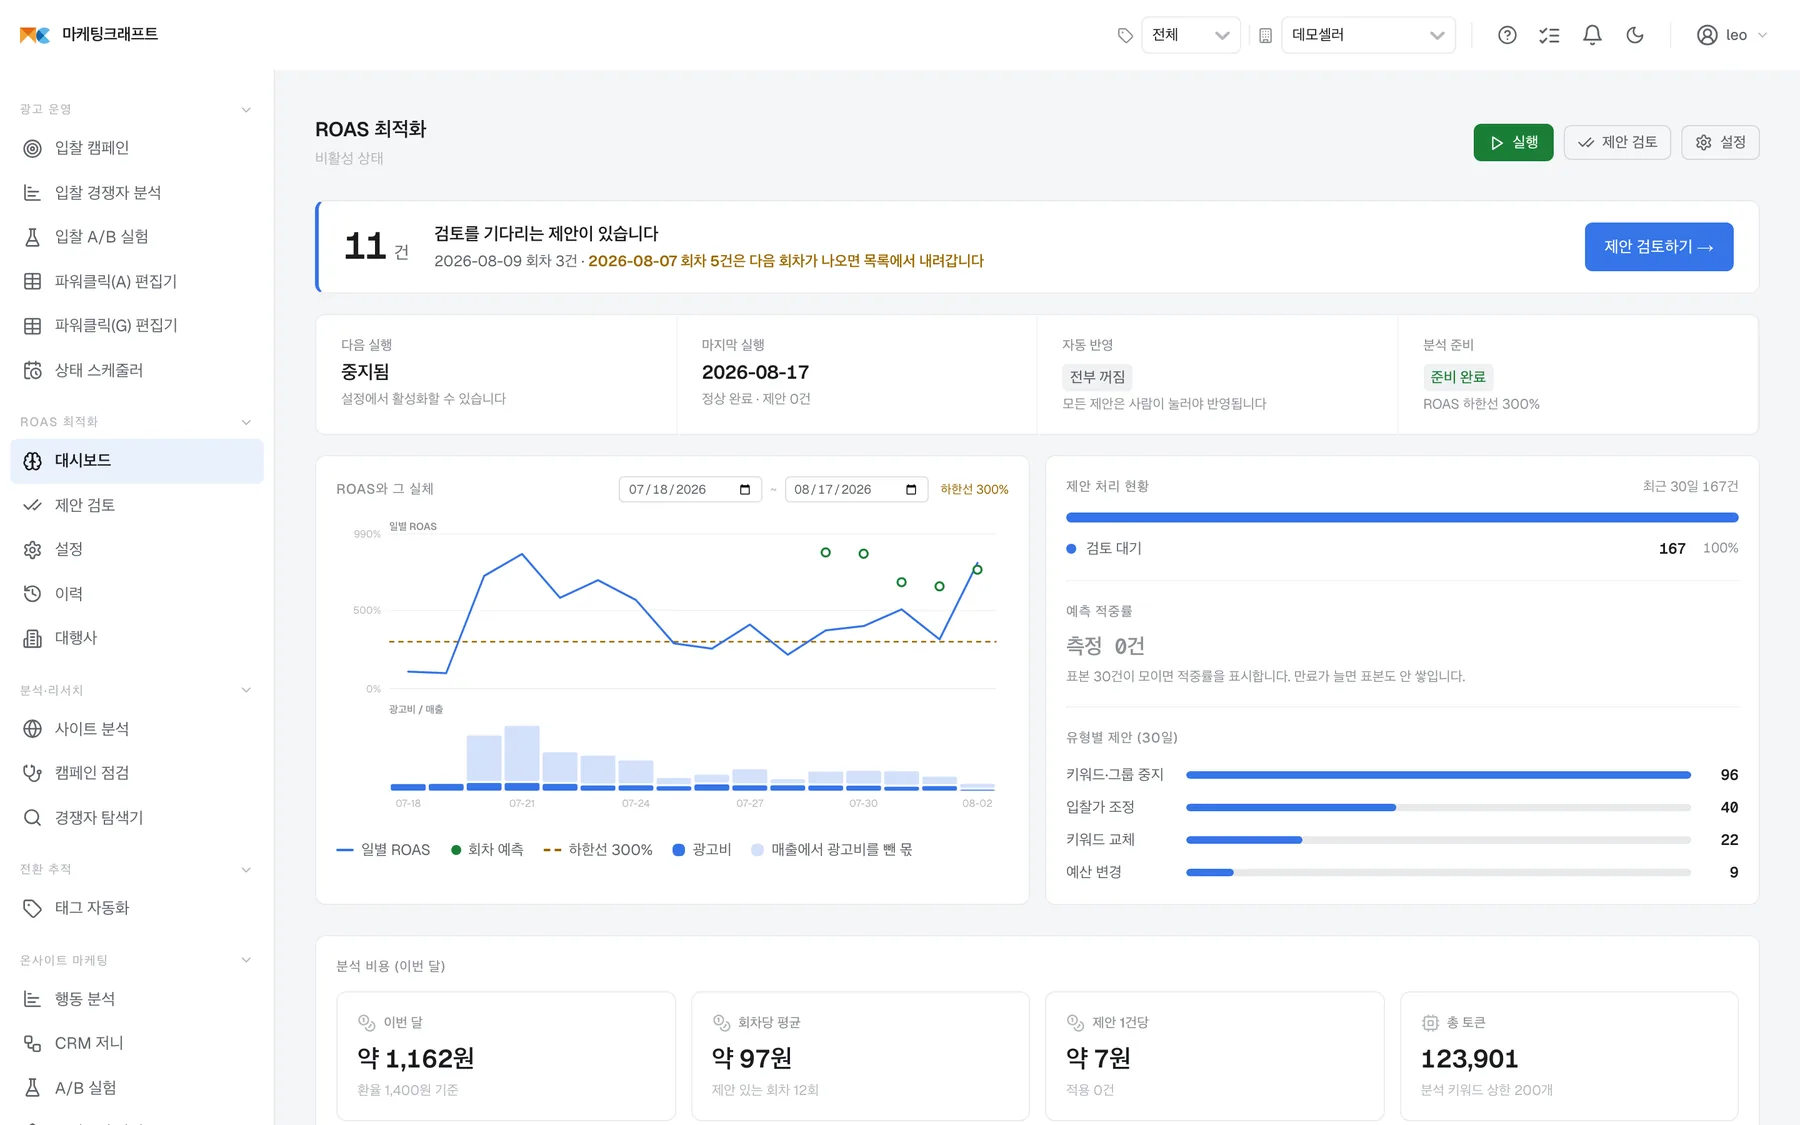
Task: Click the 마케팅크래프트 logo
Action: tap(89, 35)
